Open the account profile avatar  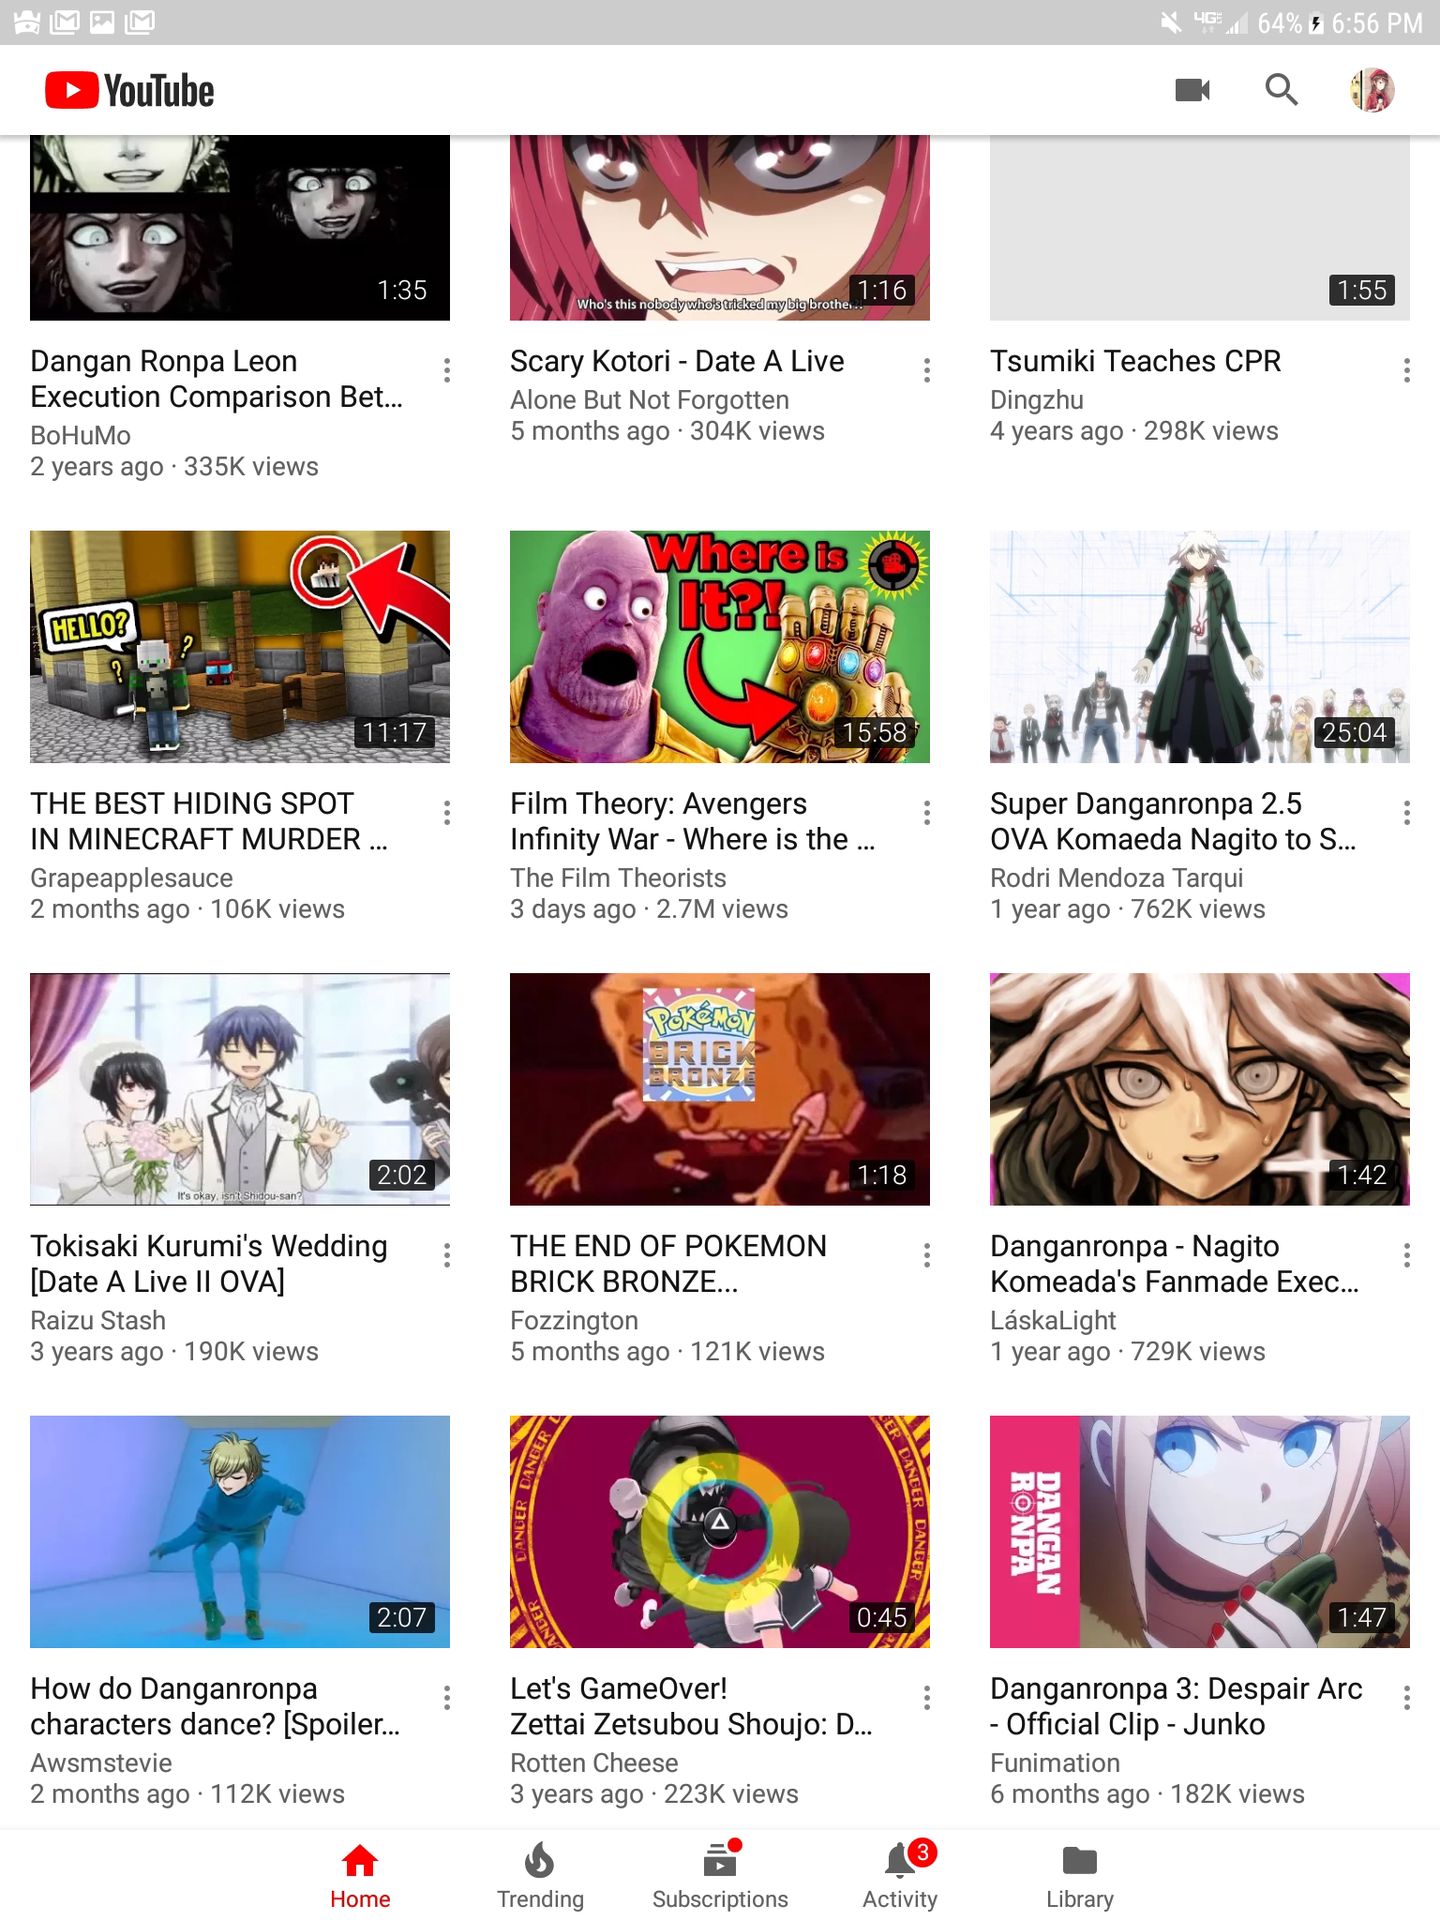[1372, 90]
